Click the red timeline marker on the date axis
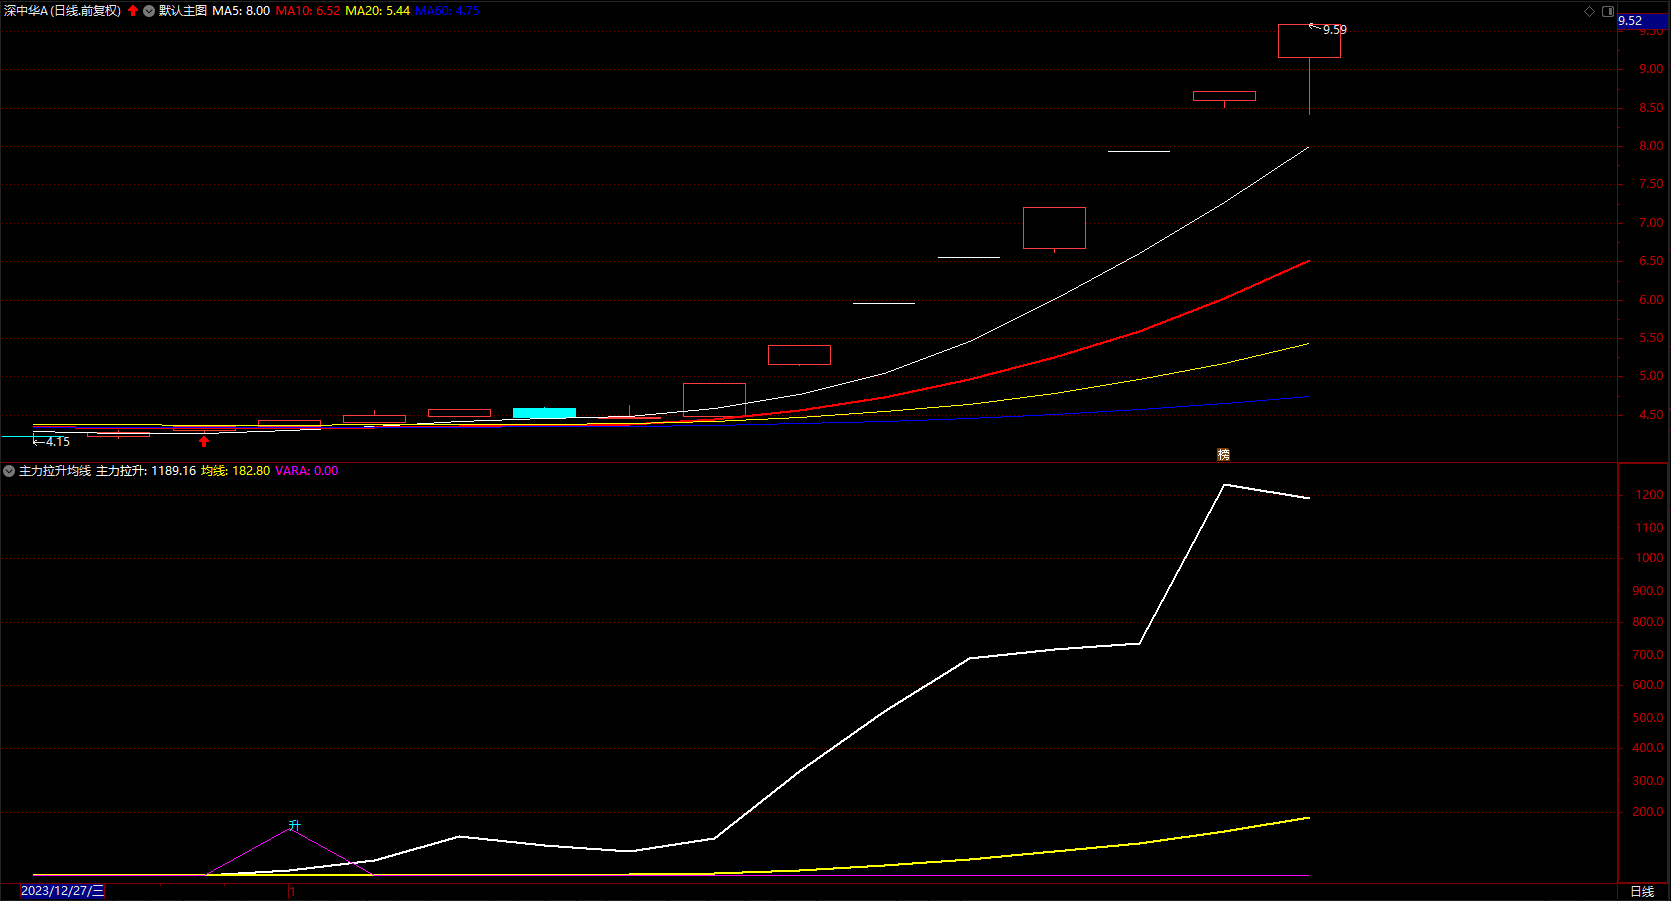Viewport: 1671px width, 901px height. pyautogui.click(x=291, y=891)
